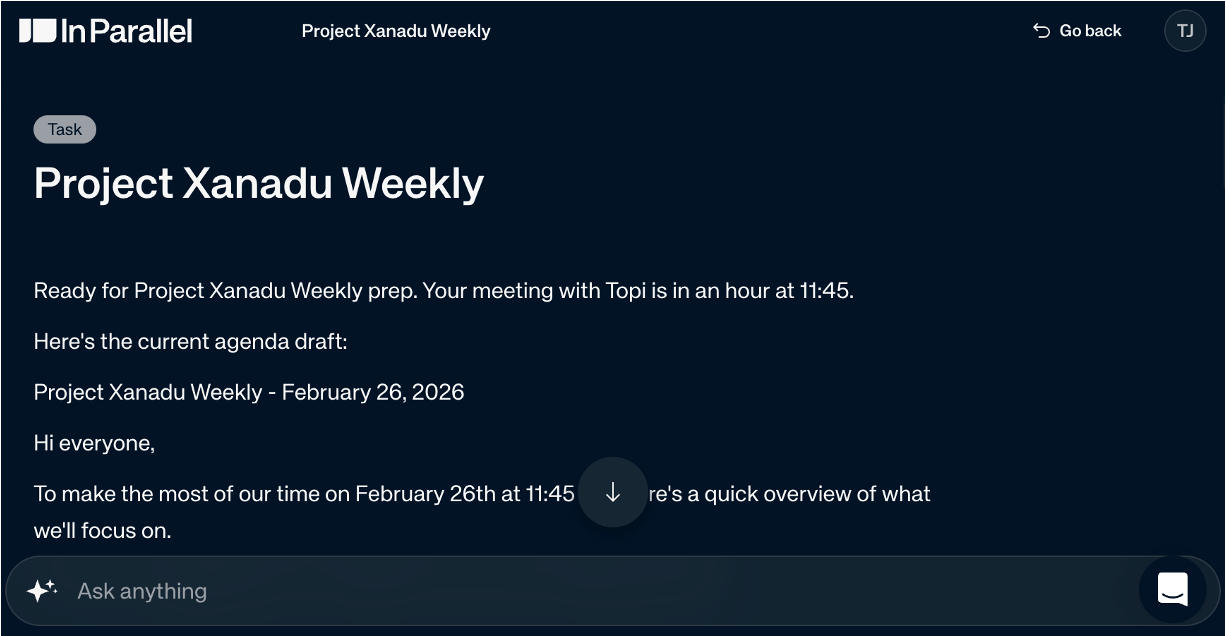The width and height of the screenshot is (1226, 636).
Task: Click the Go back button
Action: tap(1090, 30)
